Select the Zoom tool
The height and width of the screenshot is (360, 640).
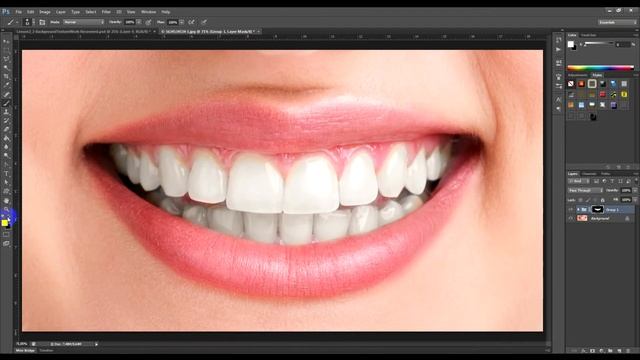(6, 209)
